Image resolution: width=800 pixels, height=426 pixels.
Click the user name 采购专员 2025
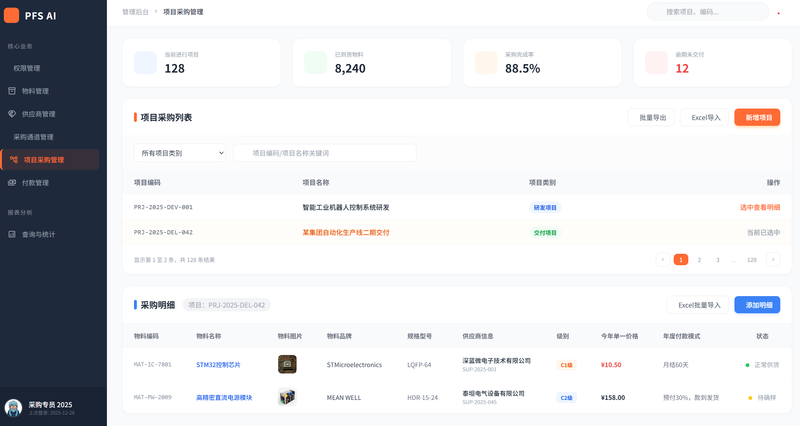(x=50, y=405)
